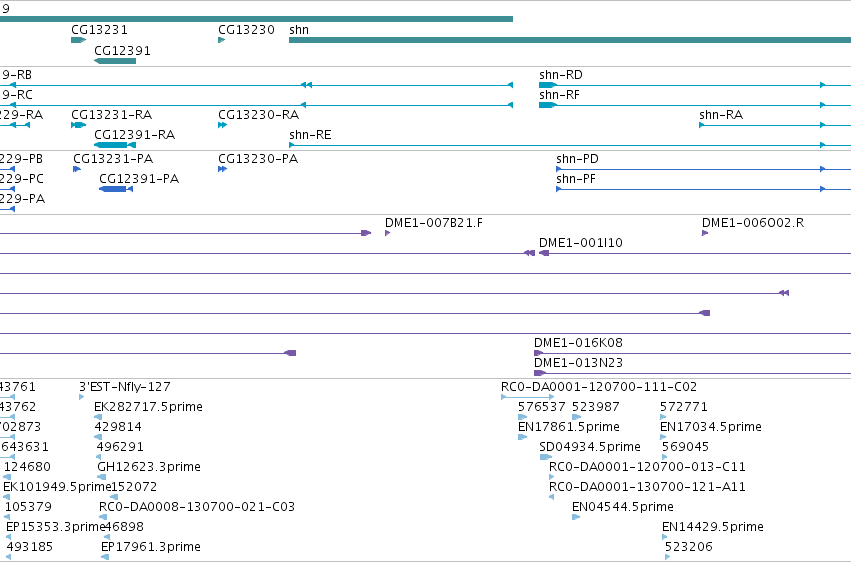Viewport: 851px width, 562px height.
Task: Click the DME1-006O02.R arrow glyph
Action: point(705,233)
